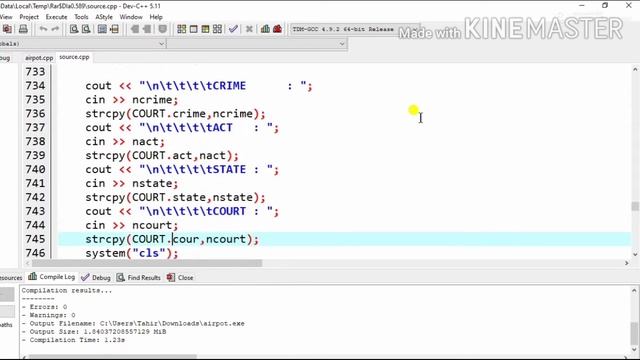Click the Compile & Run toolbar icon
Image resolution: width=640 pixels, height=360 pixels.
pos(205,29)
